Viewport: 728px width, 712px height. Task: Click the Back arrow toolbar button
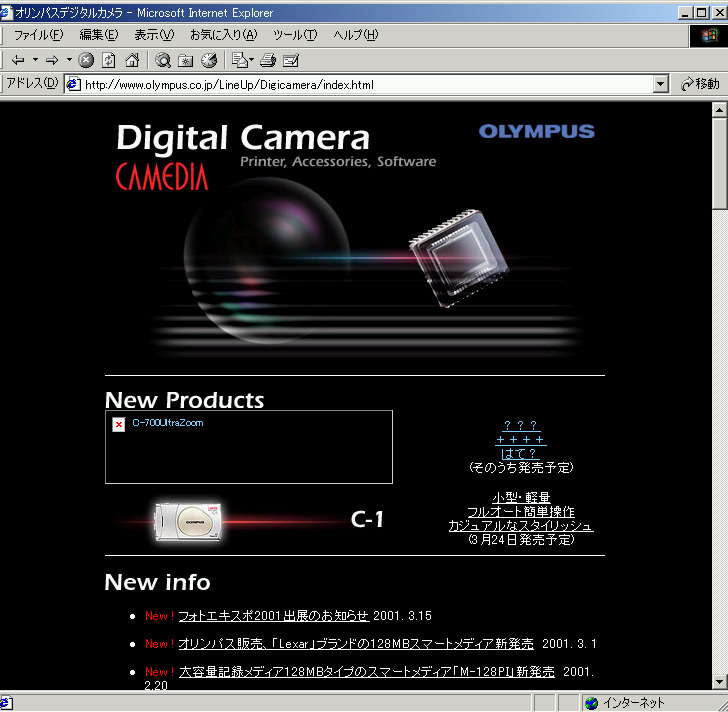click(19, 60)
